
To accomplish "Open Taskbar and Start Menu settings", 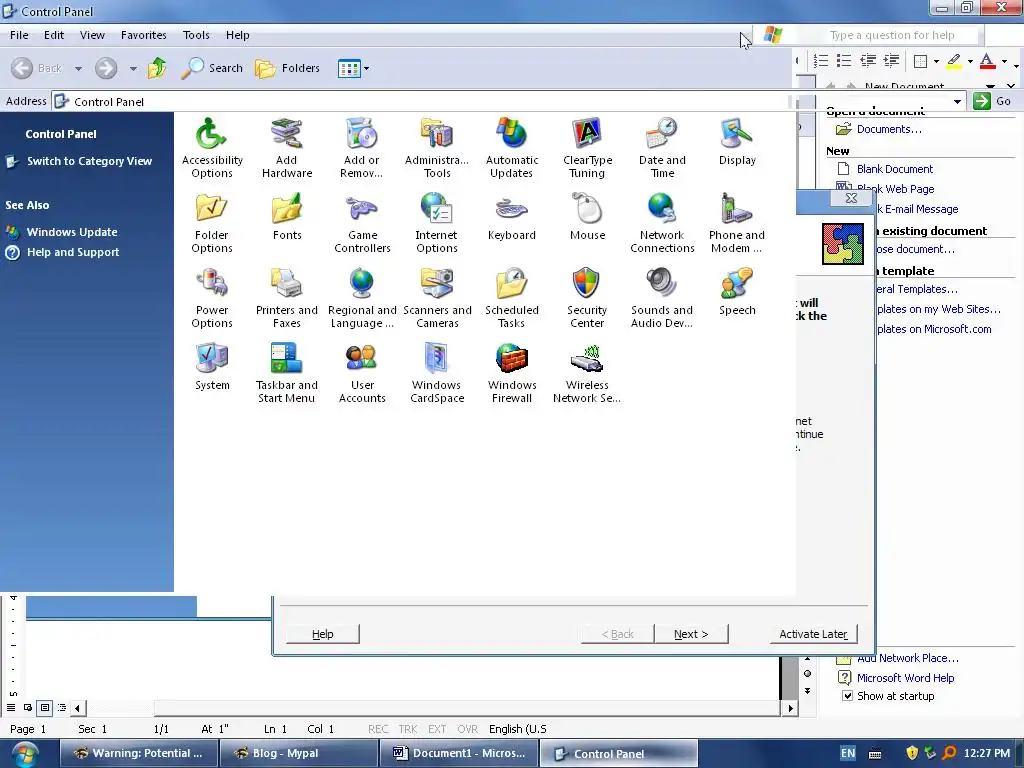I will tap(287, 373).
